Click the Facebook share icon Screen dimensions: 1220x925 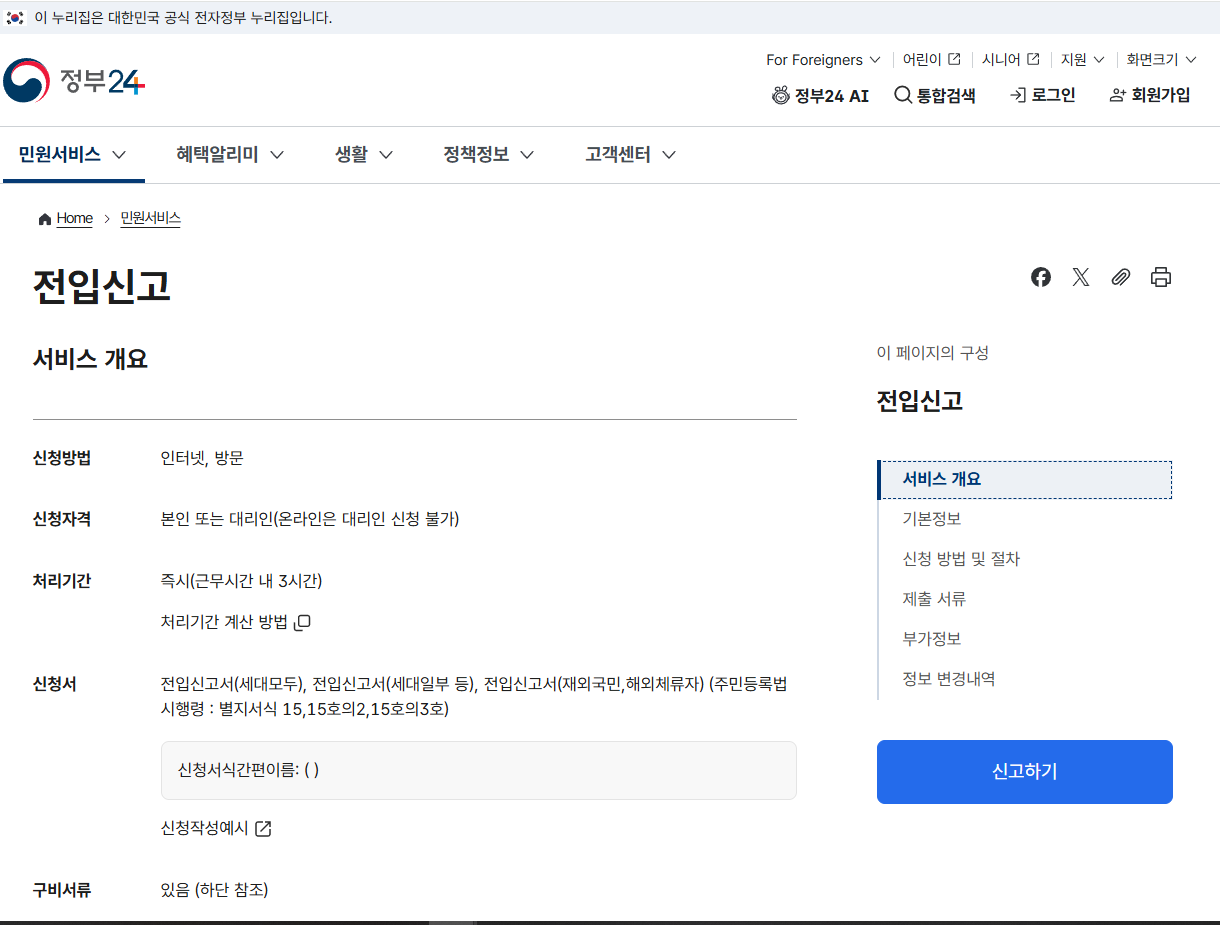1041,277
